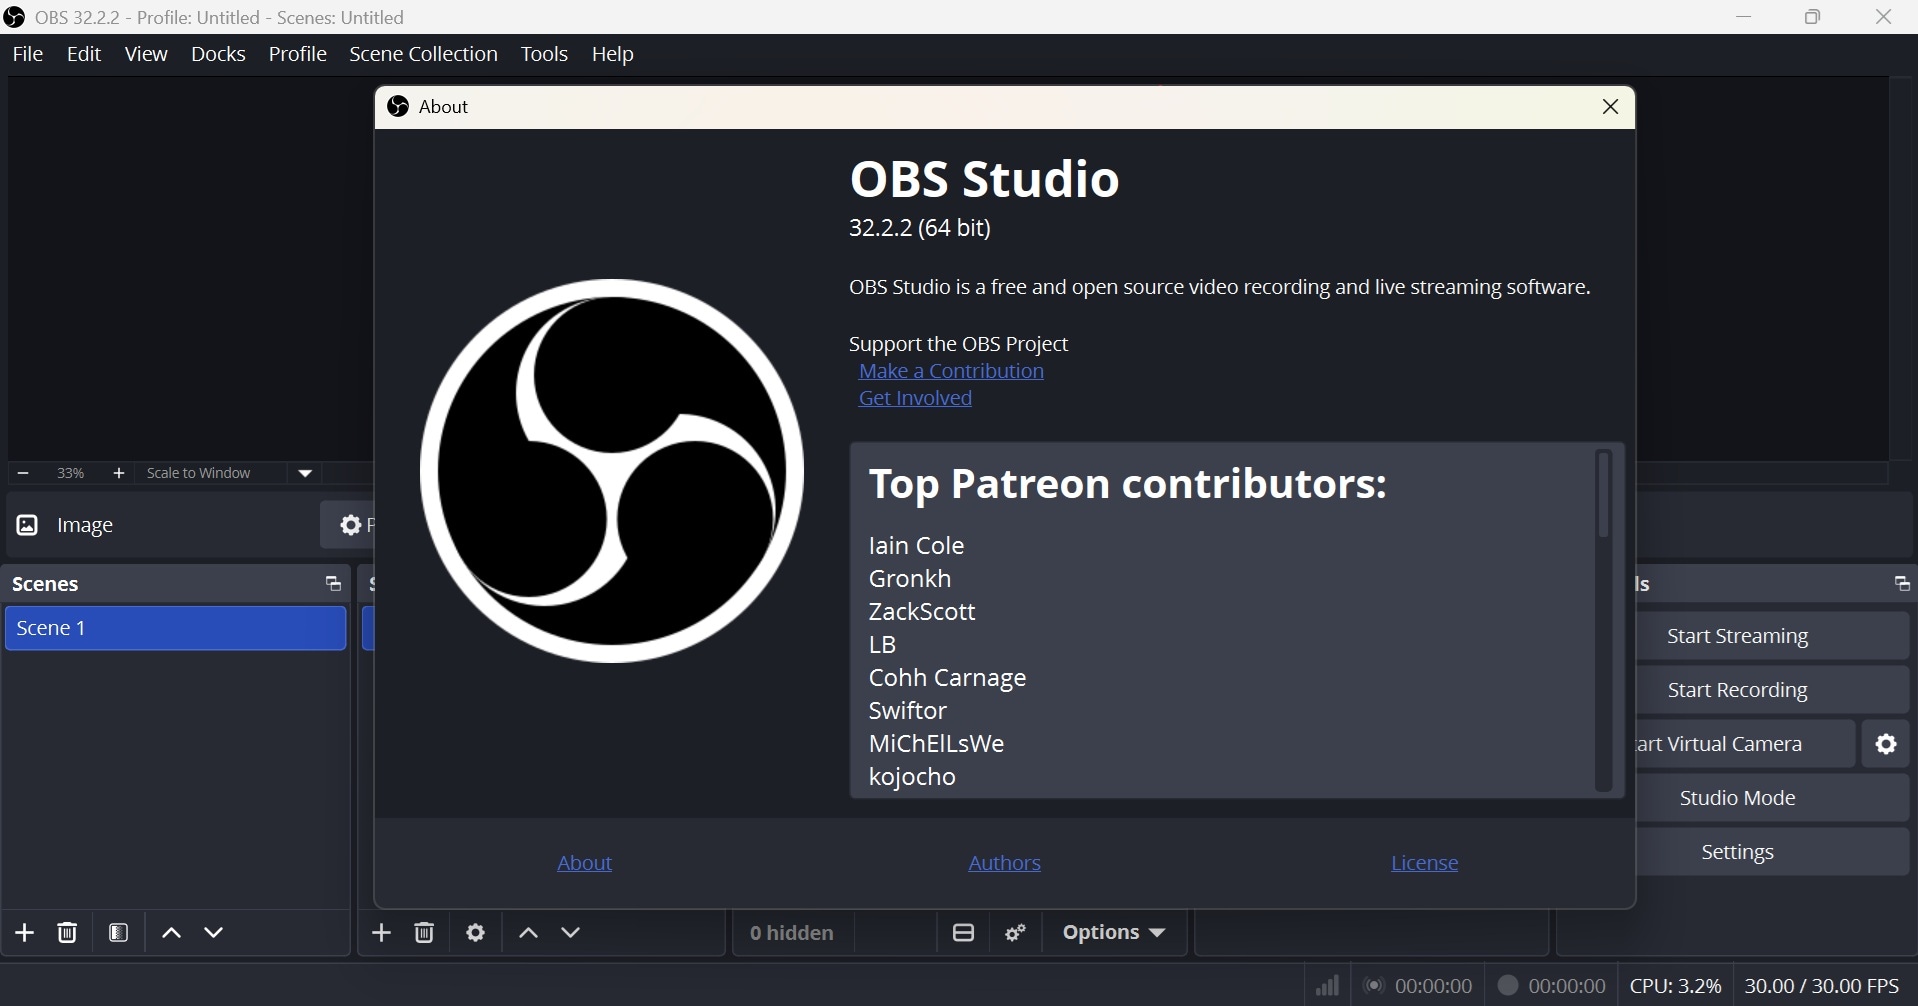Screen dimensions: 1918x1006
Task: Open the Edit menu
Action: [85, 54]
